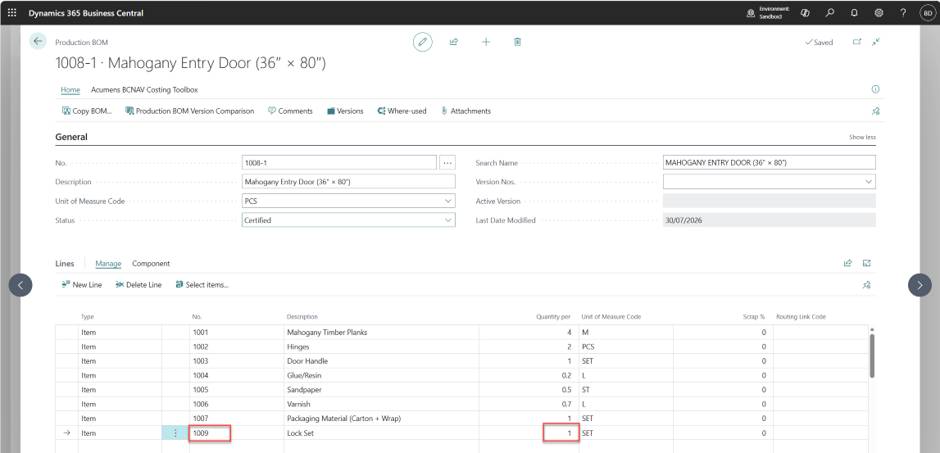Click the share icon in the page header
The width and height of the screenshot is (940, 453).
[x=454, y=42]
